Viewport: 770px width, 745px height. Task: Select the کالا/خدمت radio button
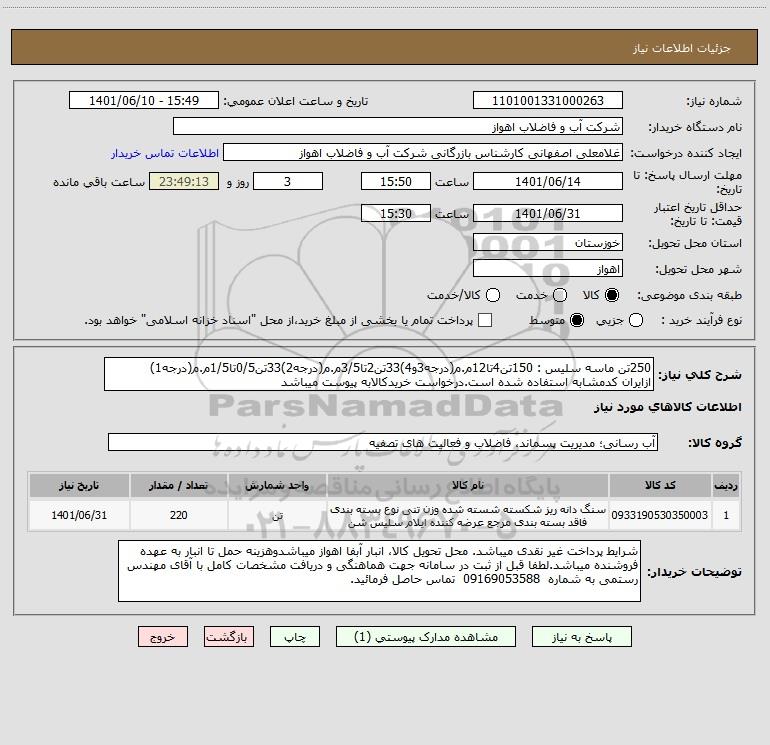tap(493, 295)
